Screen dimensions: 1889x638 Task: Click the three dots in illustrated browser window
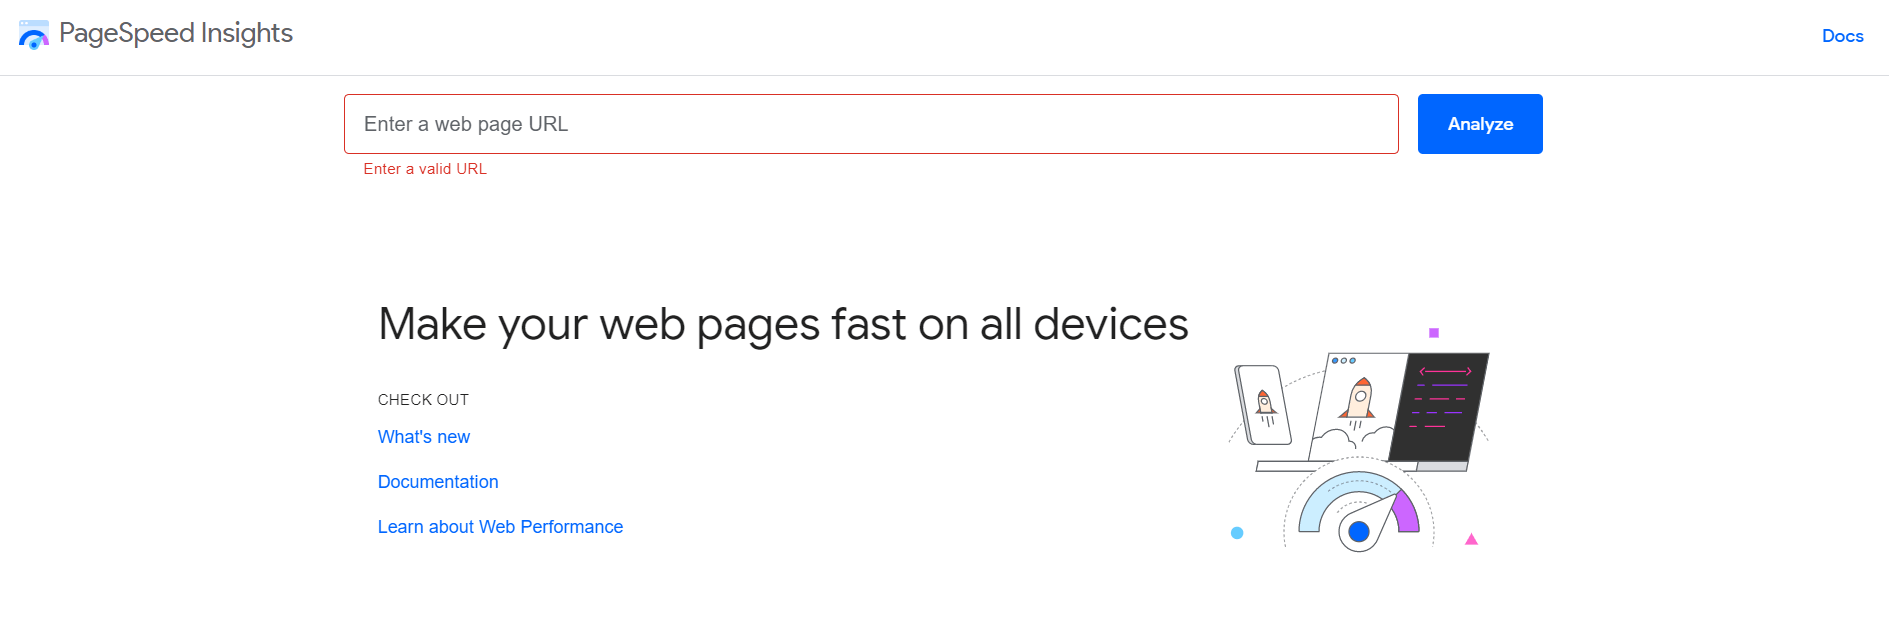point(1344,360)
